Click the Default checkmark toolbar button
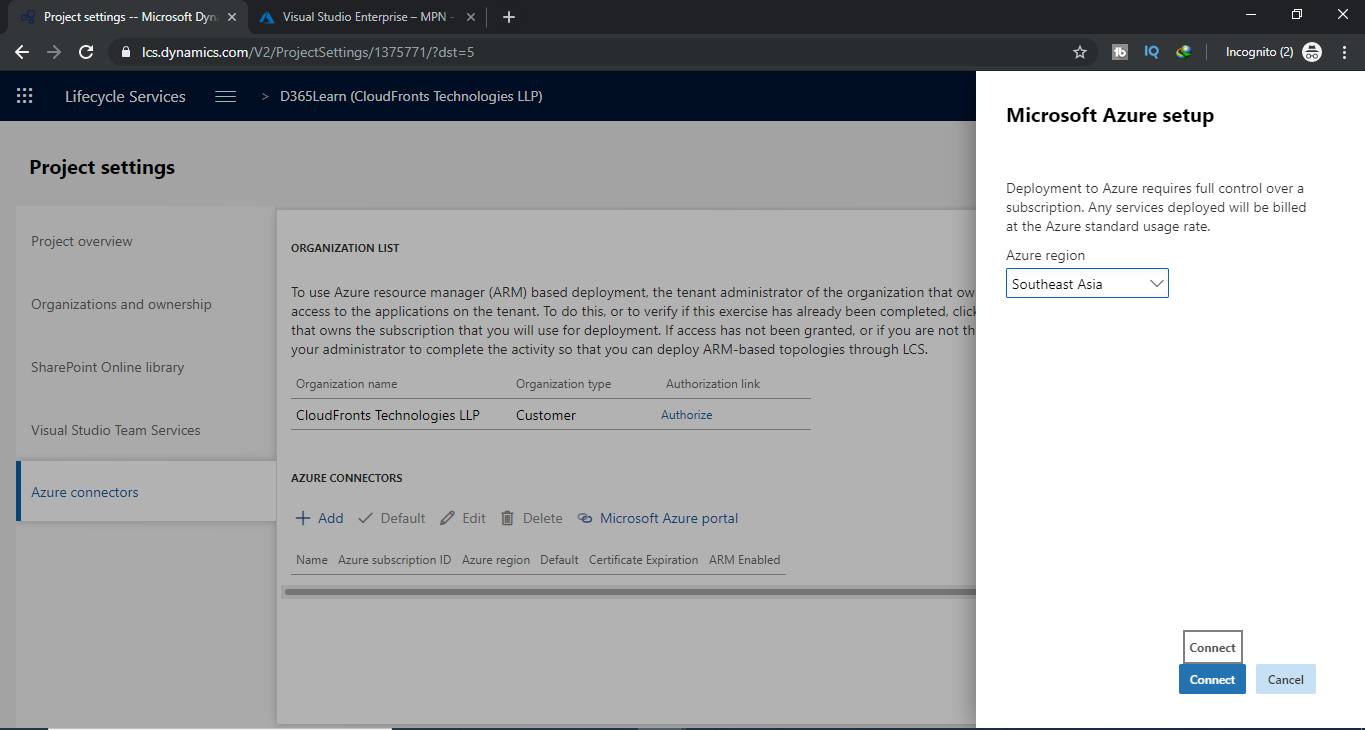The image size is (1365, 730). pyautogui.click(x=391, y=518)
